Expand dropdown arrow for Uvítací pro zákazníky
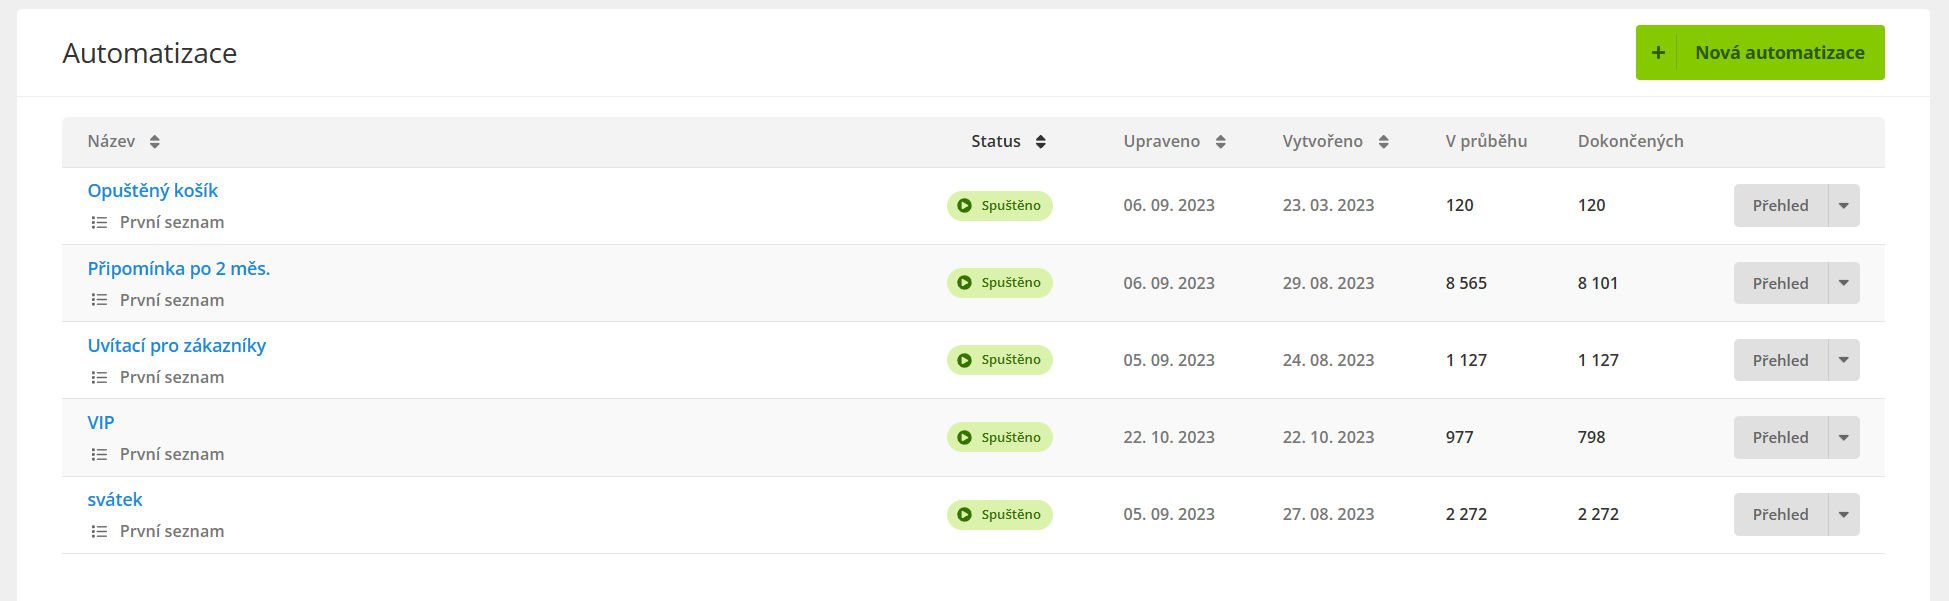The width and height of the screenshot is (1949, 601). pos(1844,360)
